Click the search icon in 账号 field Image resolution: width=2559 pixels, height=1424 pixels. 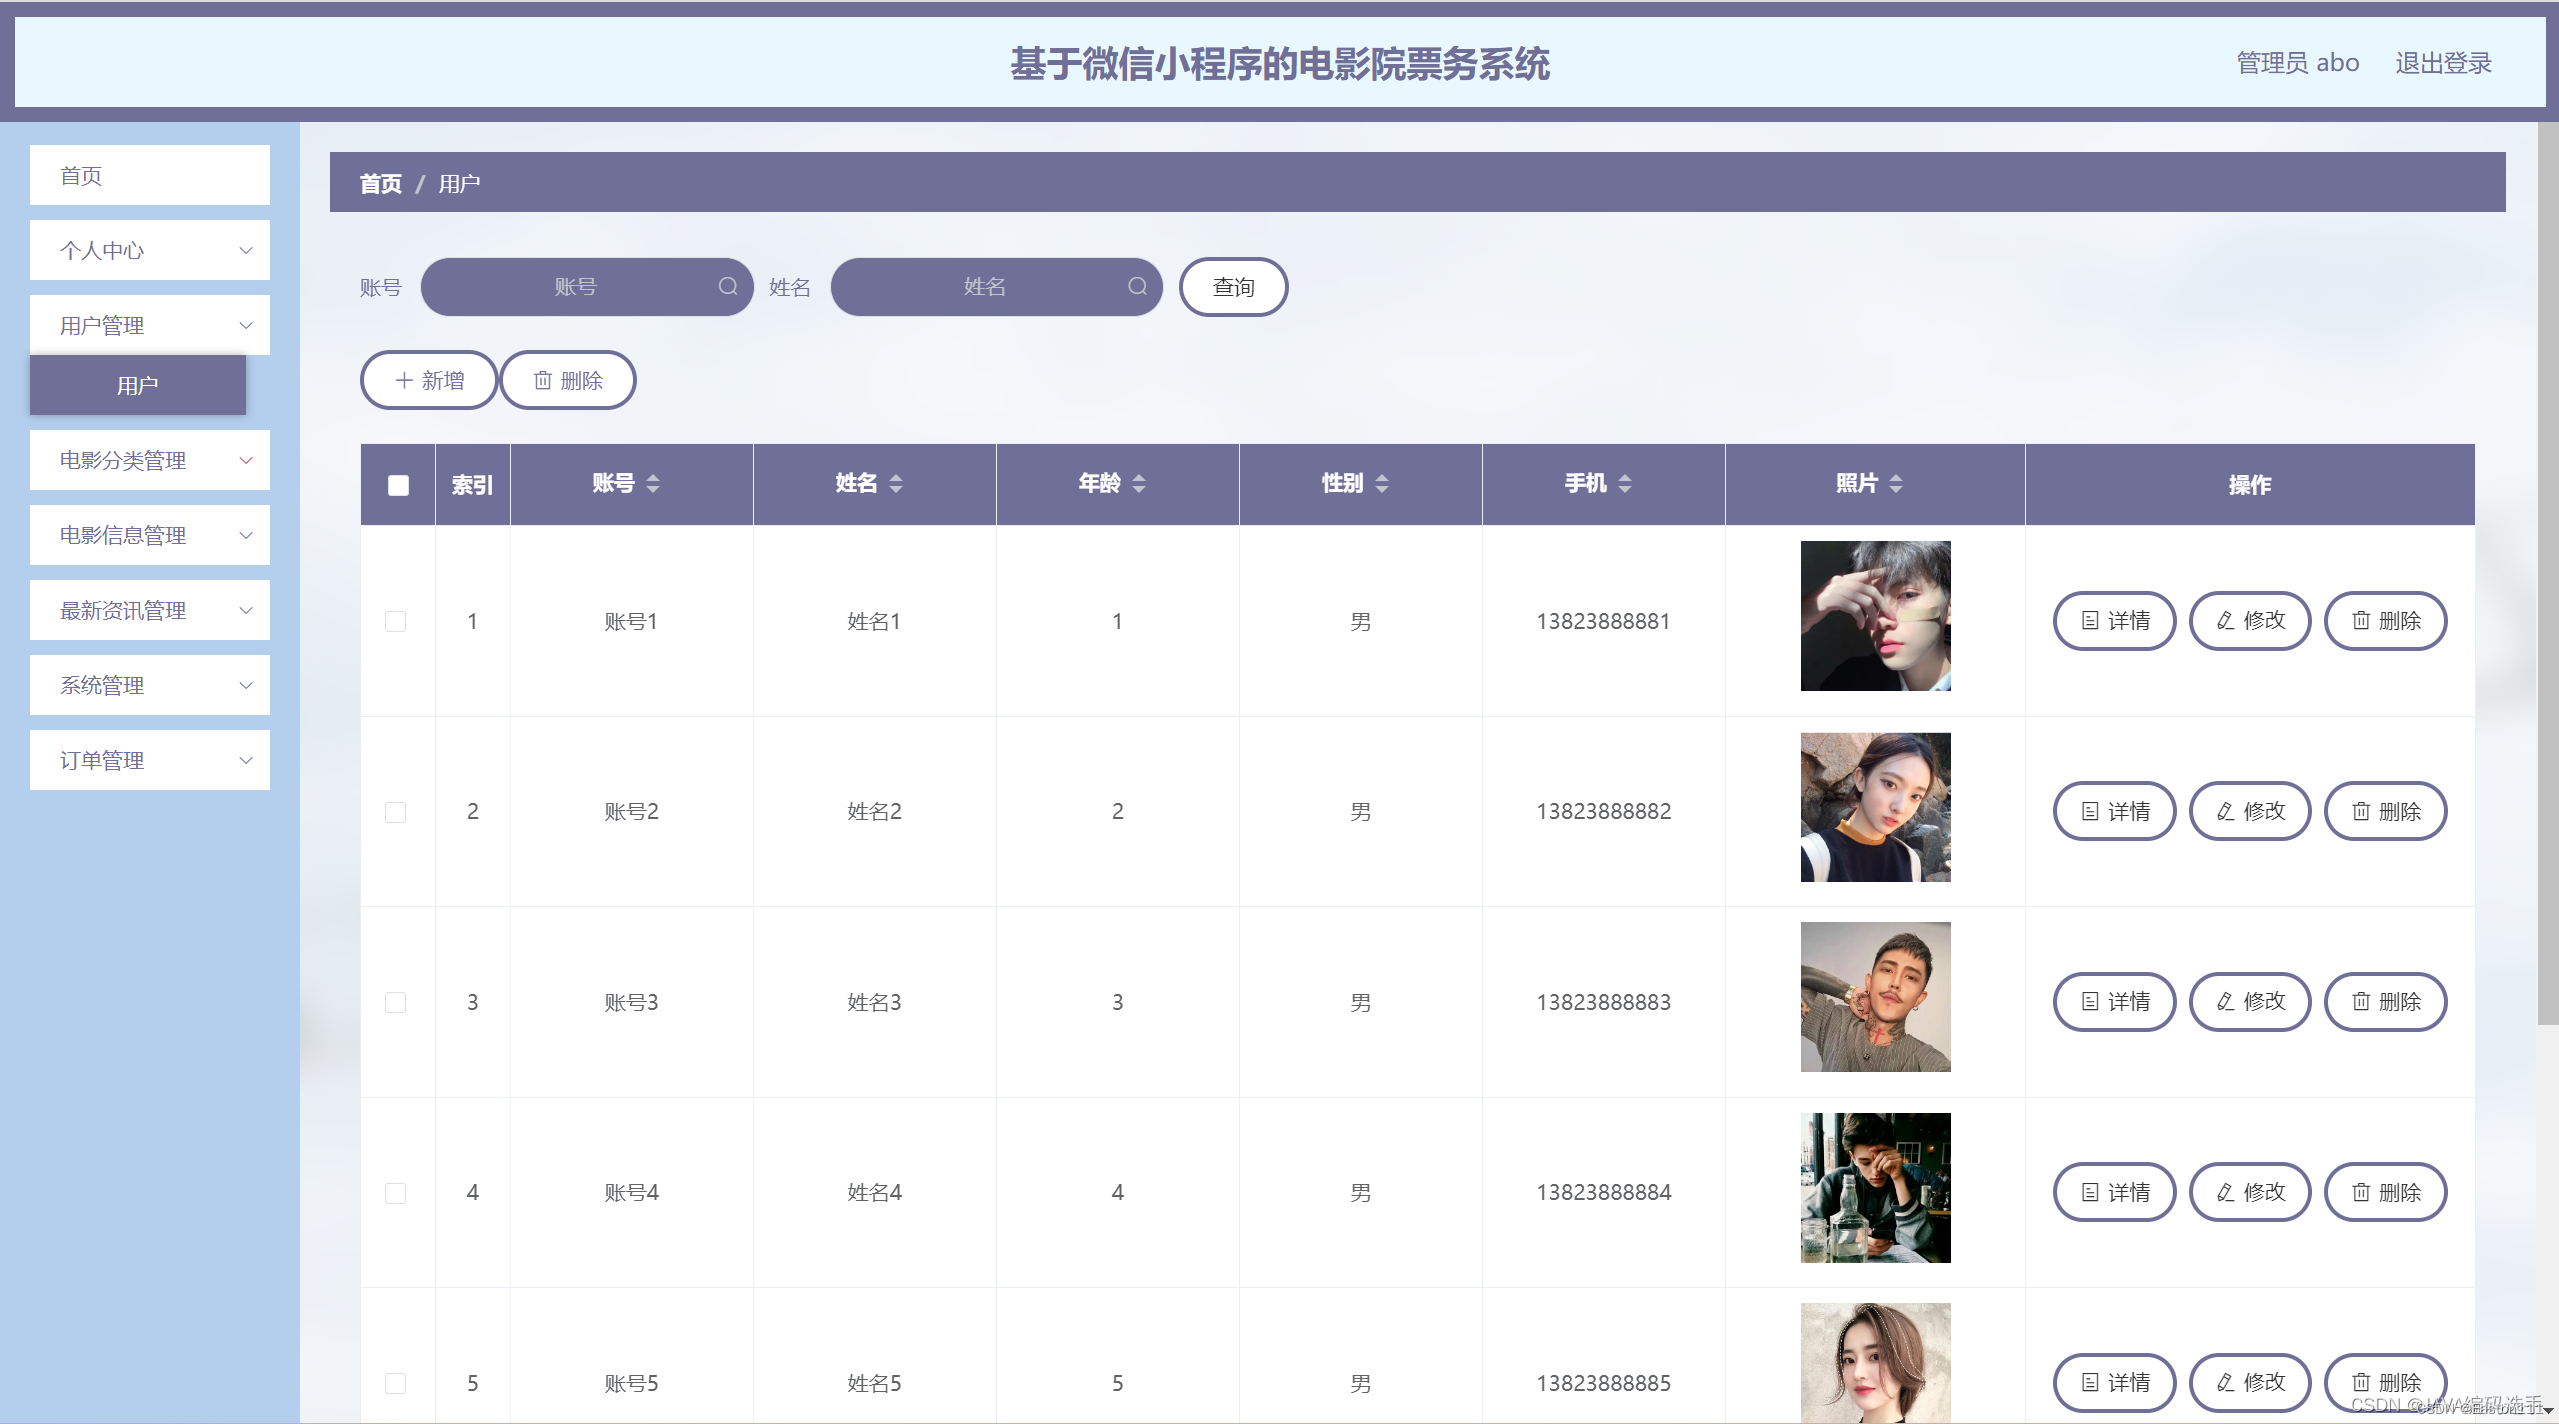(728, 287)
